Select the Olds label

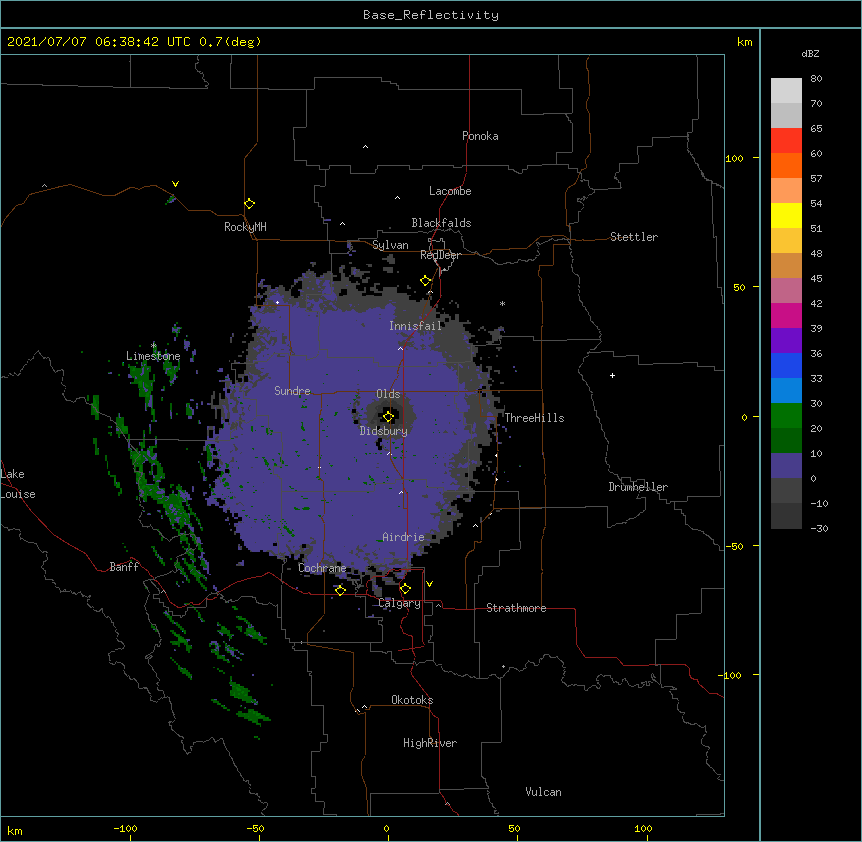(x=388, y=394)
